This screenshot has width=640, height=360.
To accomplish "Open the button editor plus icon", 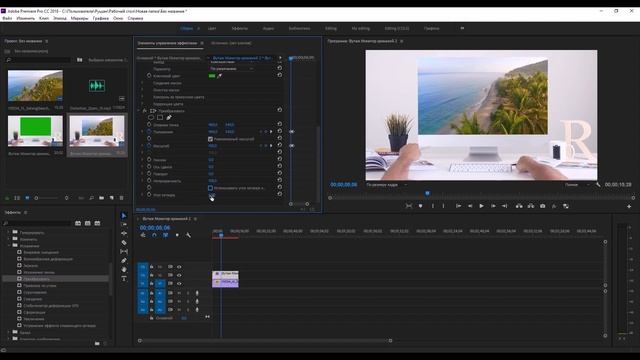I will [629, 207].
